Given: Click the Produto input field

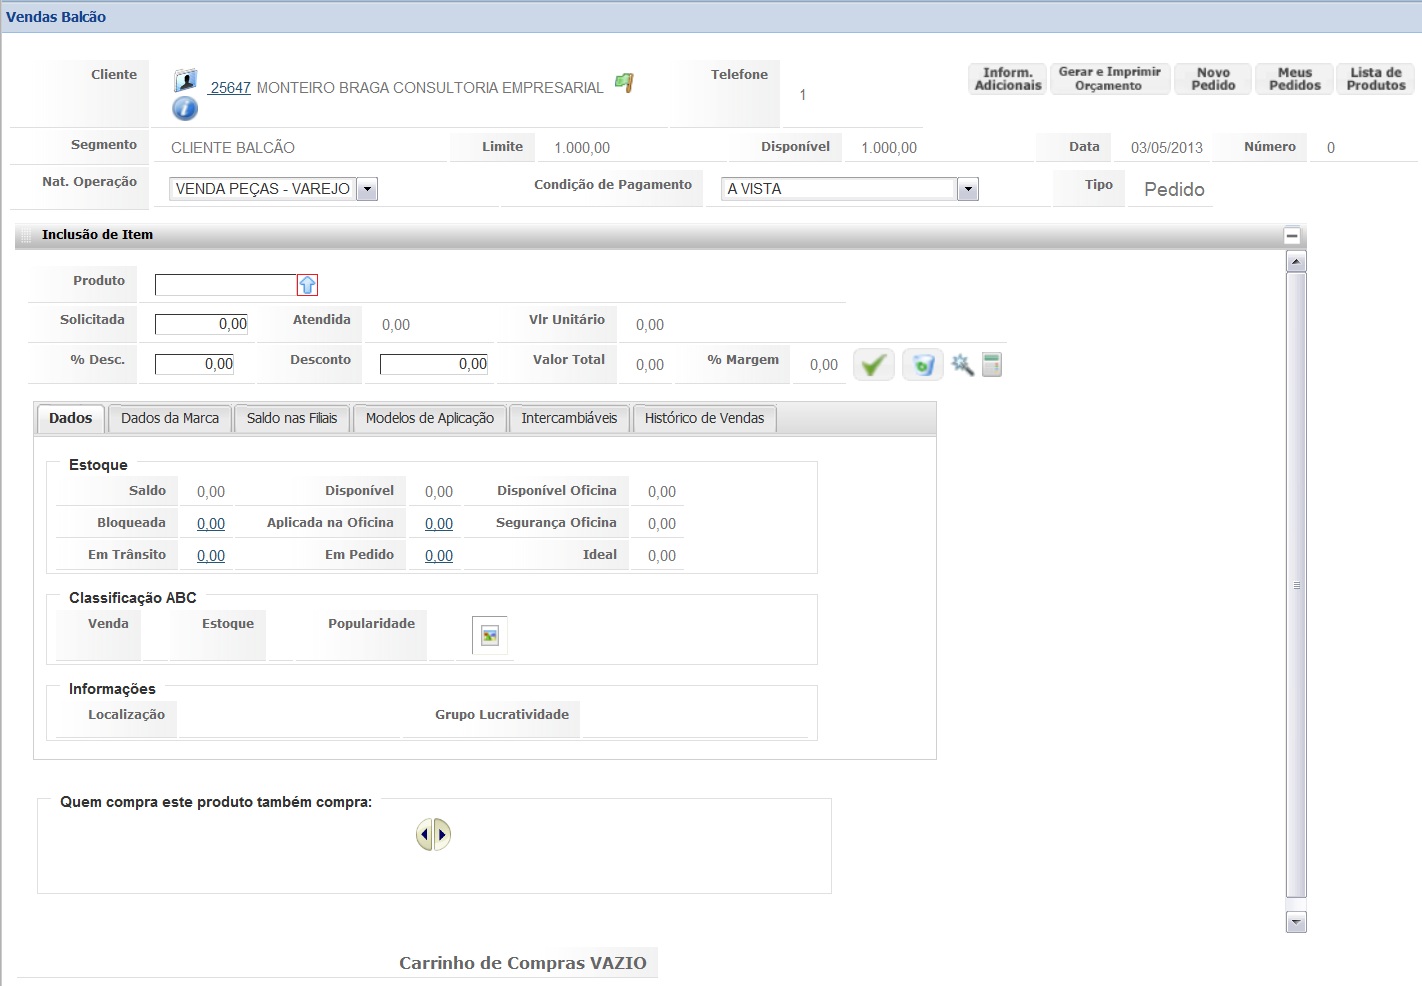Looking at the screenshot, I should tap(226, 285).
